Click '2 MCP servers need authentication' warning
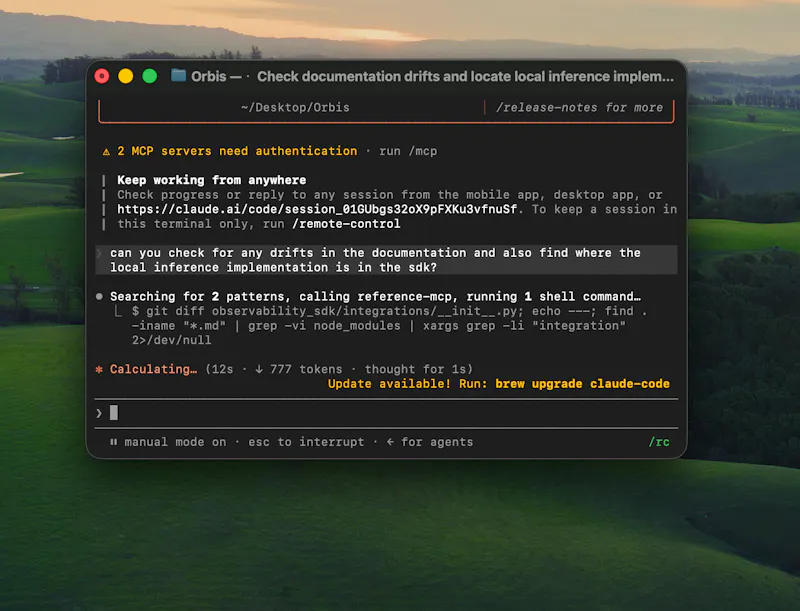Image resolution: width=800 pixels, height=611 pixels. point(237,151)
